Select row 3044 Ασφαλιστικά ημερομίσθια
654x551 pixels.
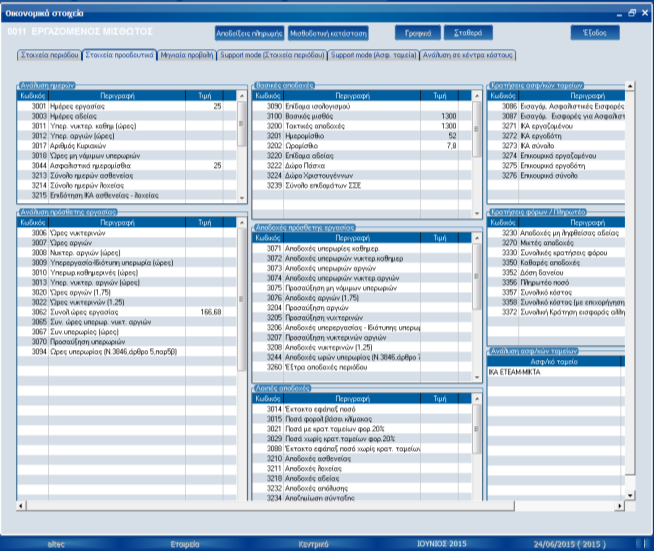(x=127, y=166)
